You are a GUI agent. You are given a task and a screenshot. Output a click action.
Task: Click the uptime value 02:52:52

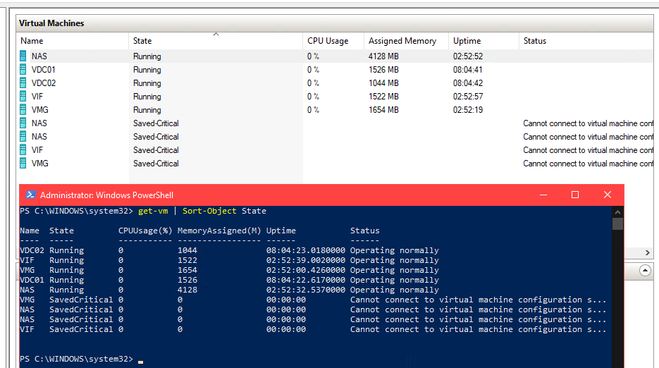tap(468, 56)
